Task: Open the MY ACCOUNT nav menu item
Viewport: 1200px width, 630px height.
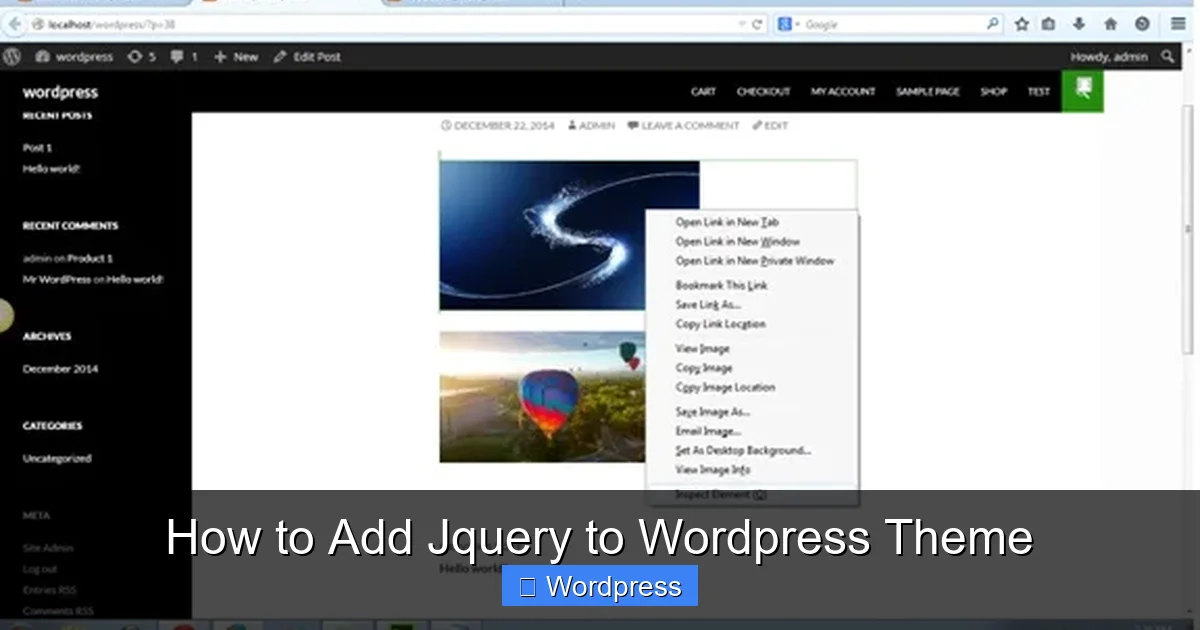Action: 842,92
